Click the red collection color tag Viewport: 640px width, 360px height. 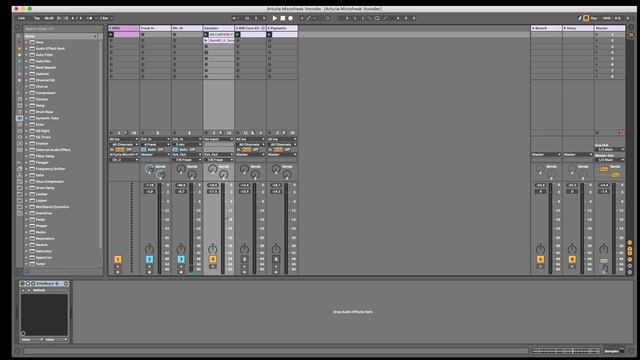click(x=19, y=42)
